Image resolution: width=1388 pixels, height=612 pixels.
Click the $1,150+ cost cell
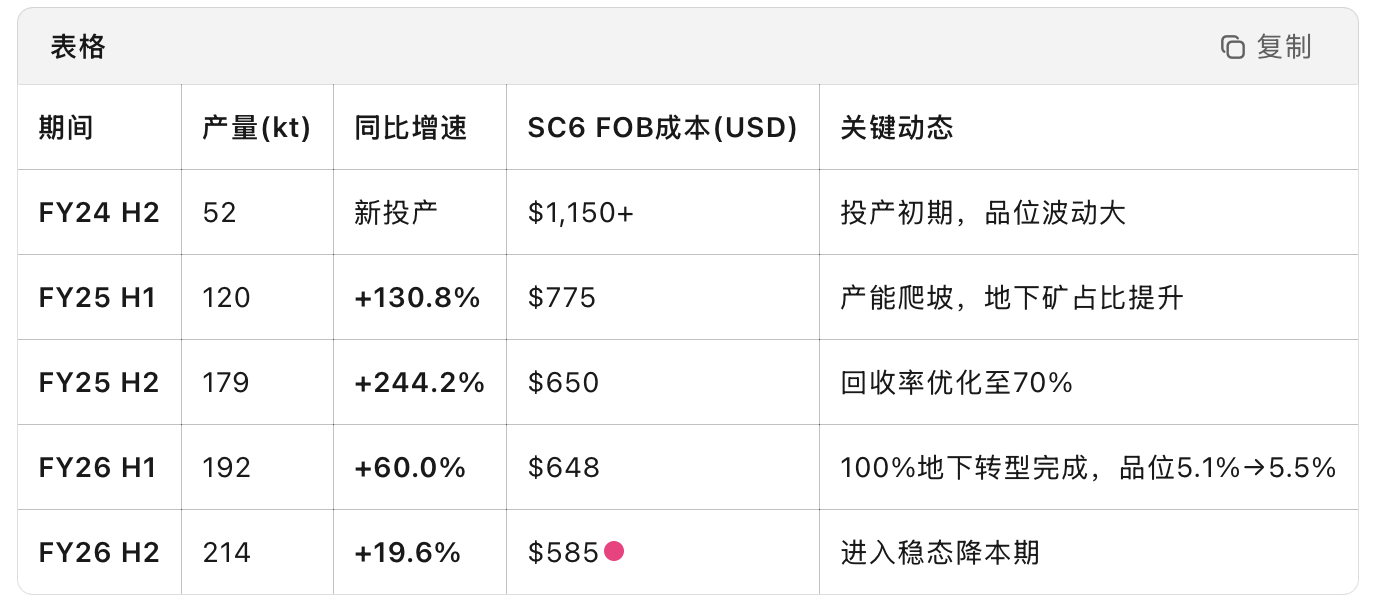[581, 213]
